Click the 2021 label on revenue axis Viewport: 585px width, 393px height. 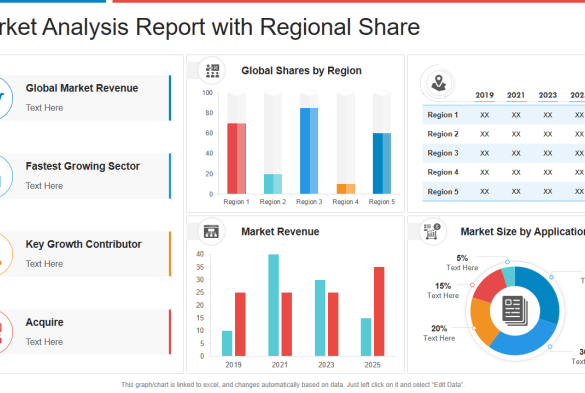(x=279, y=365)
